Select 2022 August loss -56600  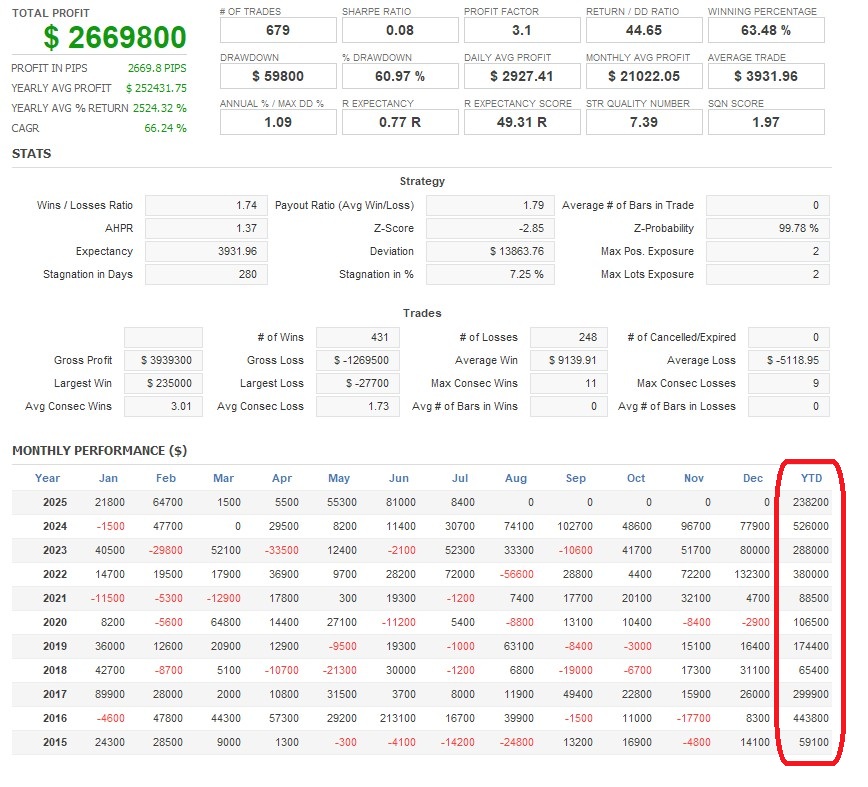(516, 574)
